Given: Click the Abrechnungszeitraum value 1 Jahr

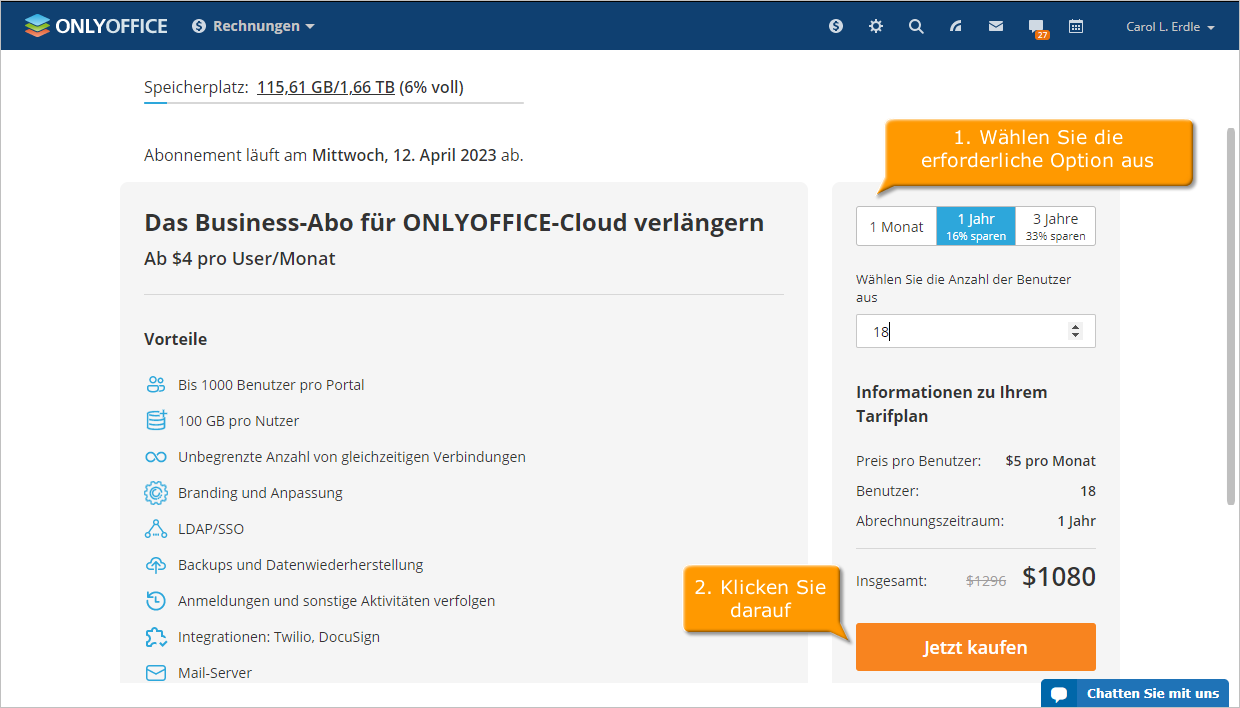Looking at the screenshot, I should point(1077,521).
